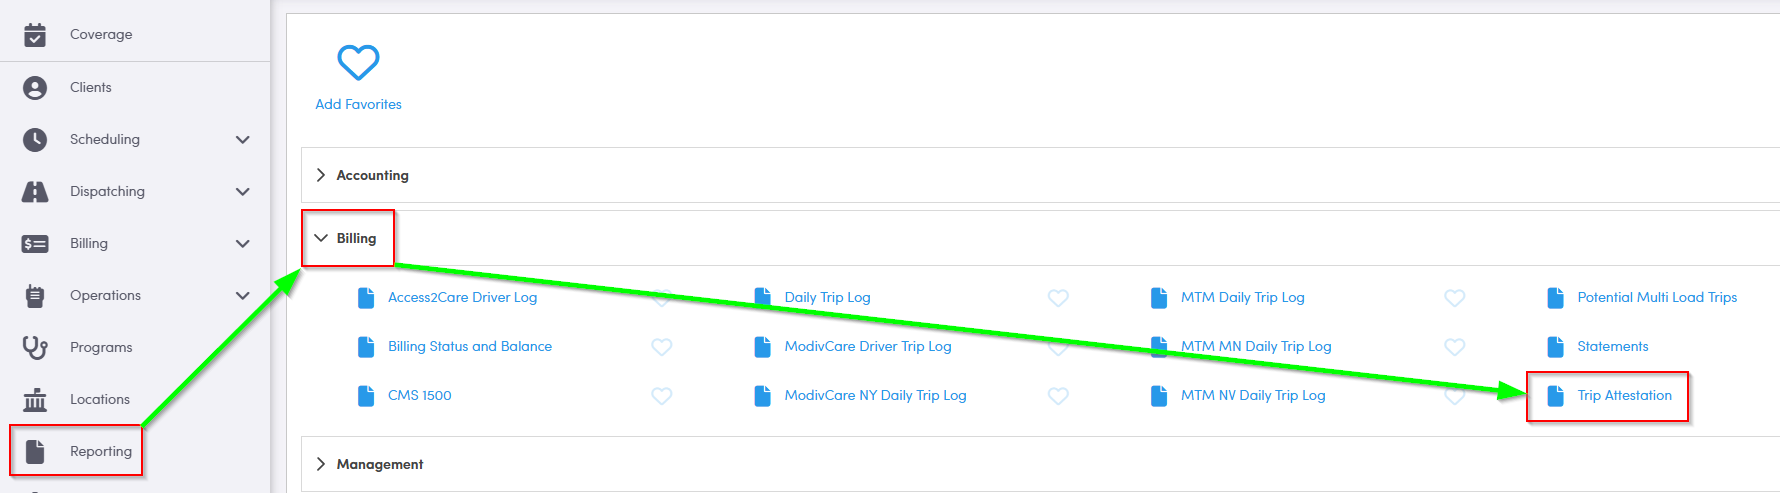Open the ModivCare NY Daily Trip Log

pyautogui.click(x=875, y=396)
